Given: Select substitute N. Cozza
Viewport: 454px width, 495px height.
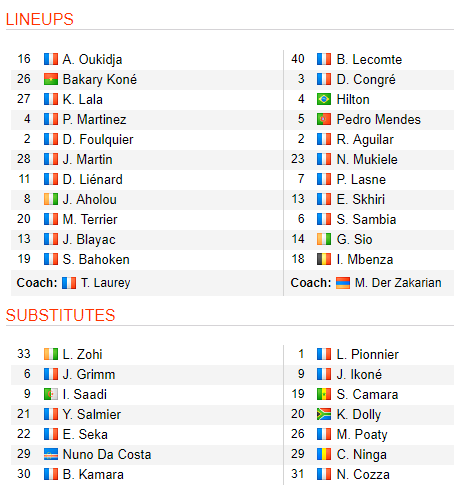Looking at the screenshot, I should click(x=363, y=474).
